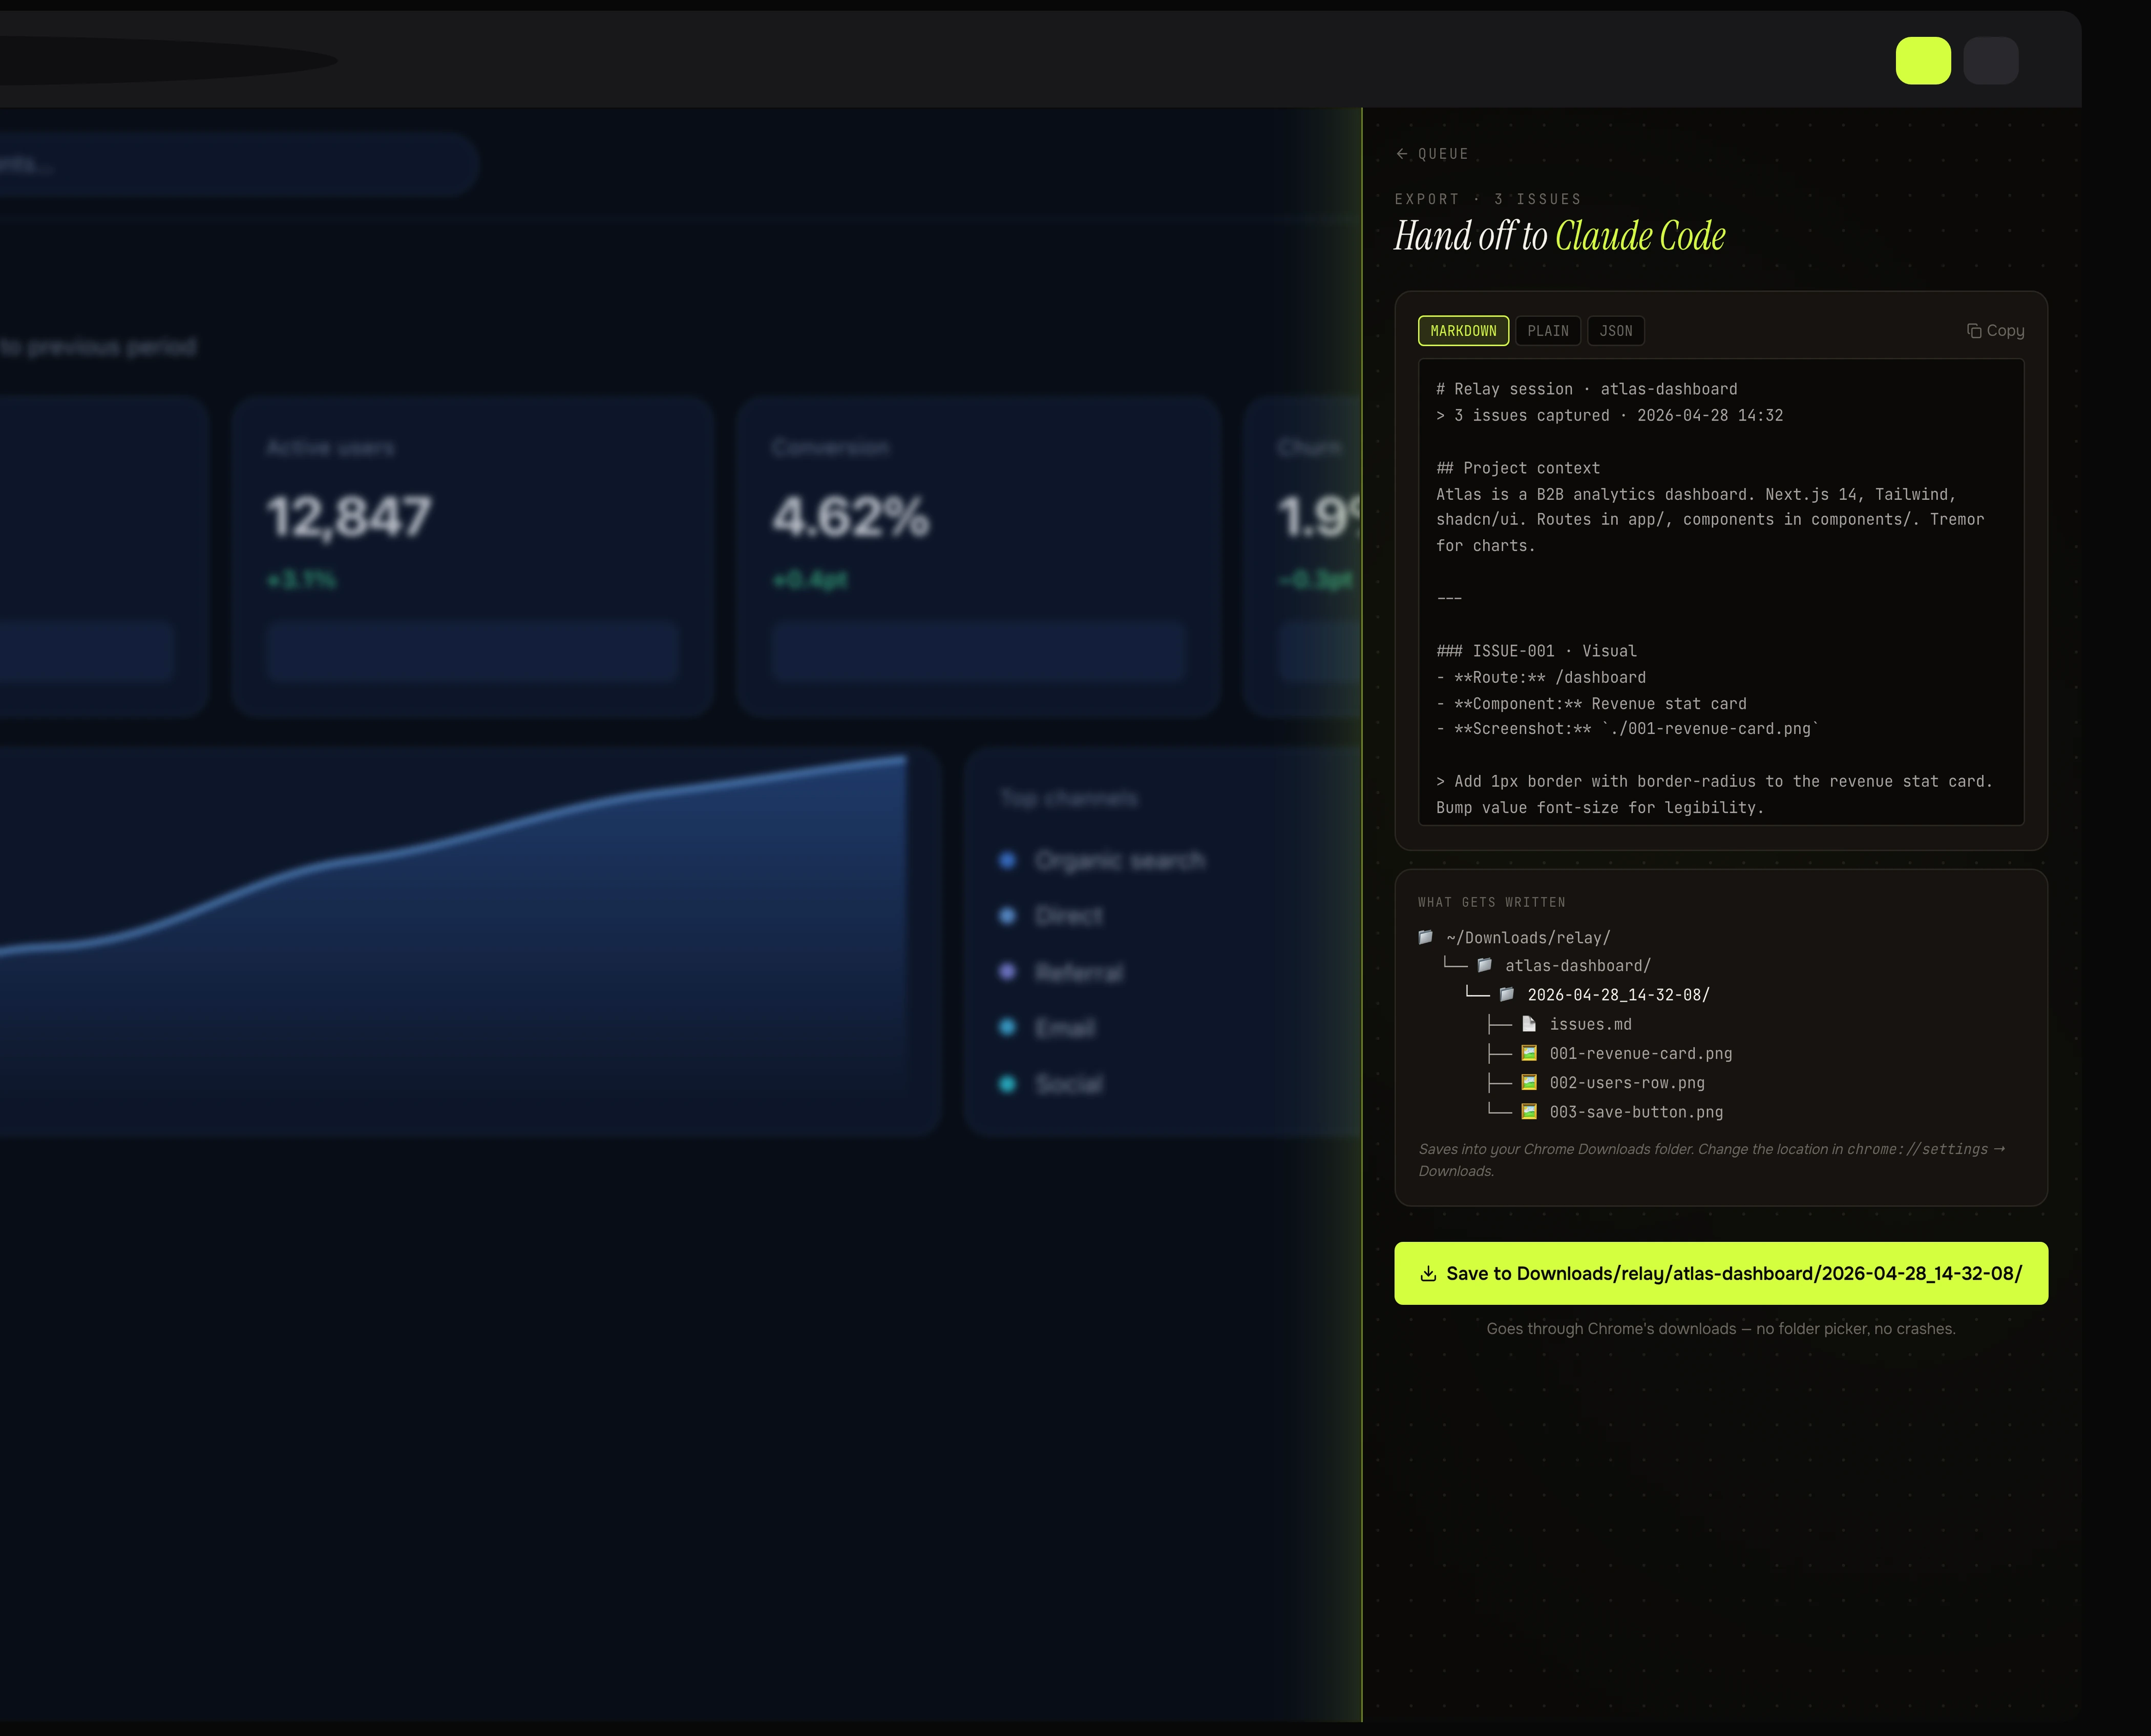
Task: Select the issues.md file name
Action: pyautogui.click(x=1590, y=1024)
